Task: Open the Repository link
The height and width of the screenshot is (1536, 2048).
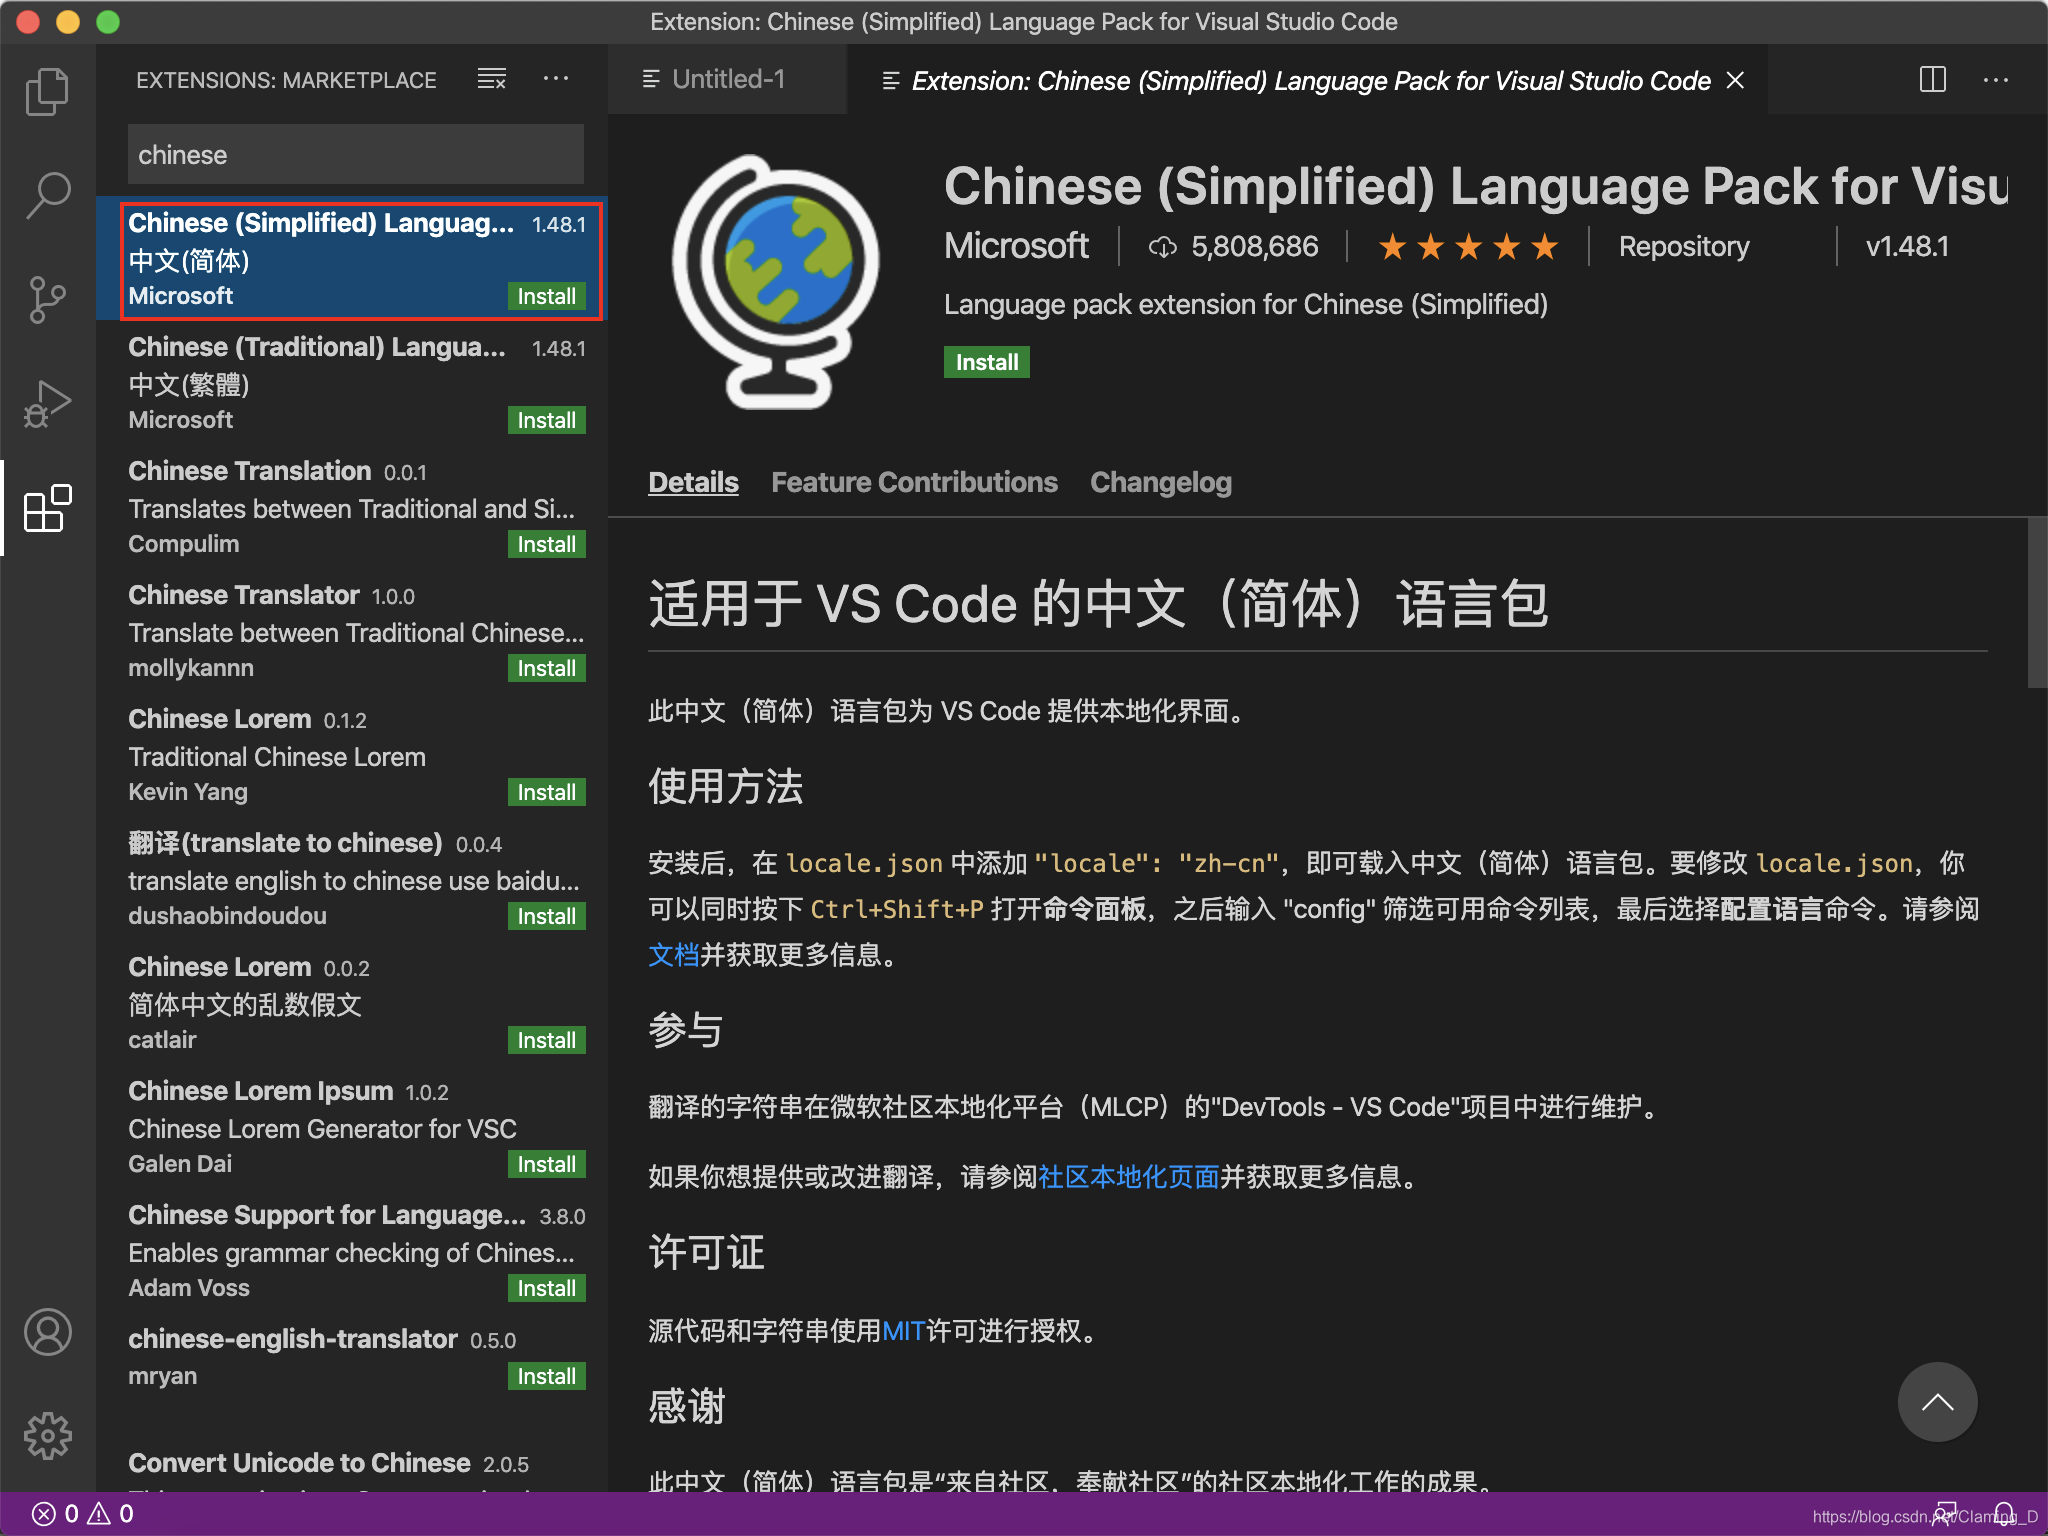Action: [1683, 247]
